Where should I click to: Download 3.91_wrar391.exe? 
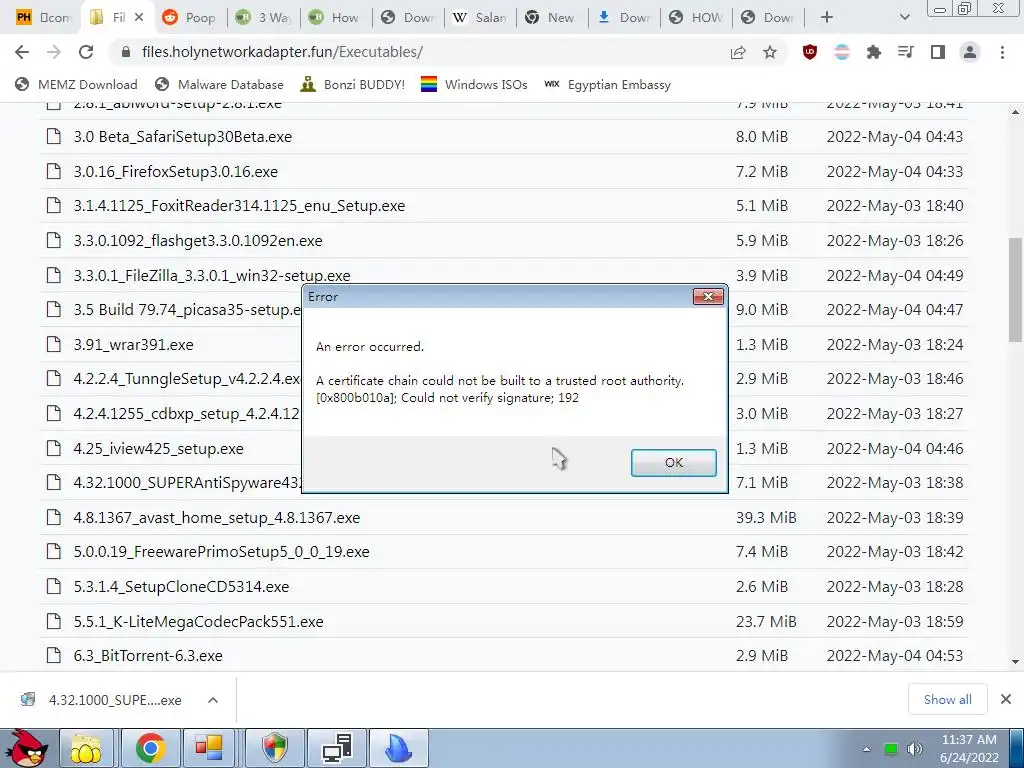point(133,345)
